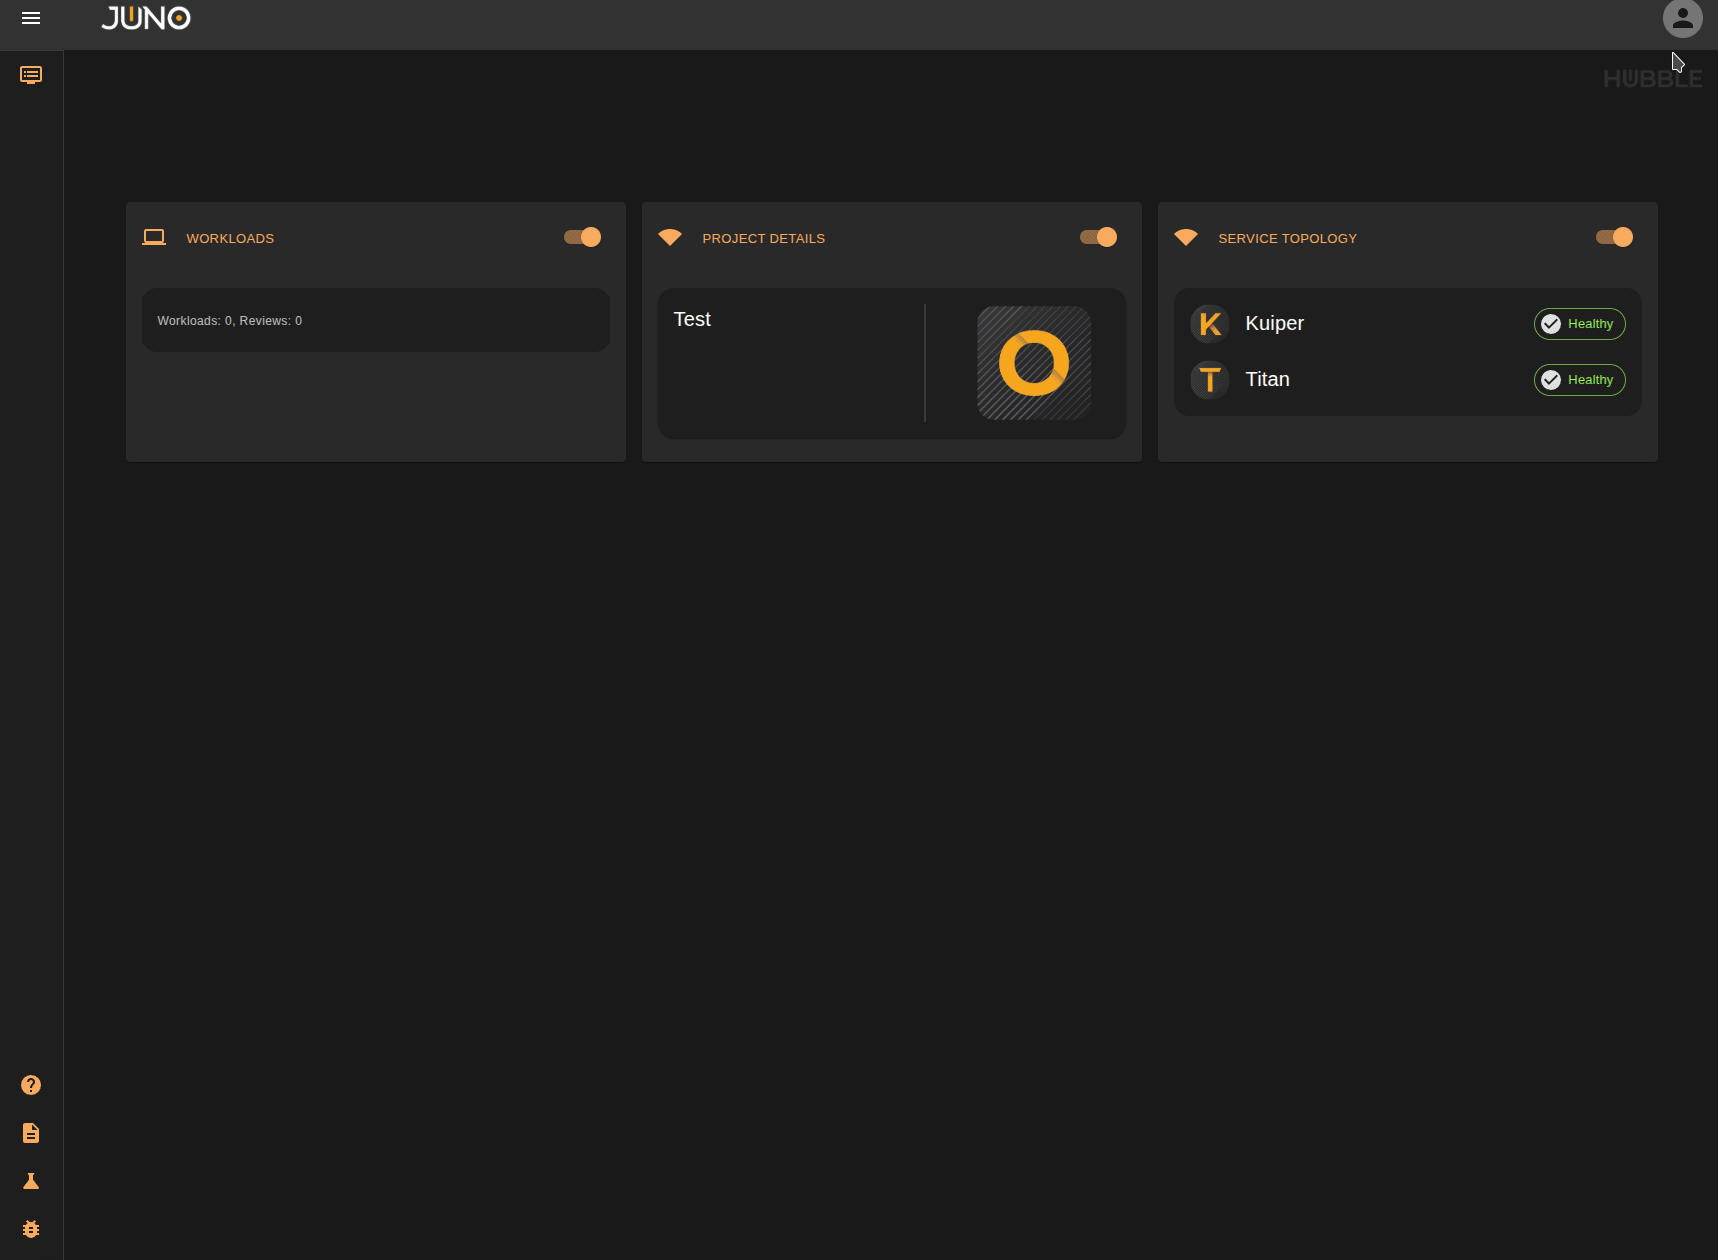Viewport: 1718px width, 1260px height.
Task: Toggle the Workloads card switch
Action: coord(581,237)
